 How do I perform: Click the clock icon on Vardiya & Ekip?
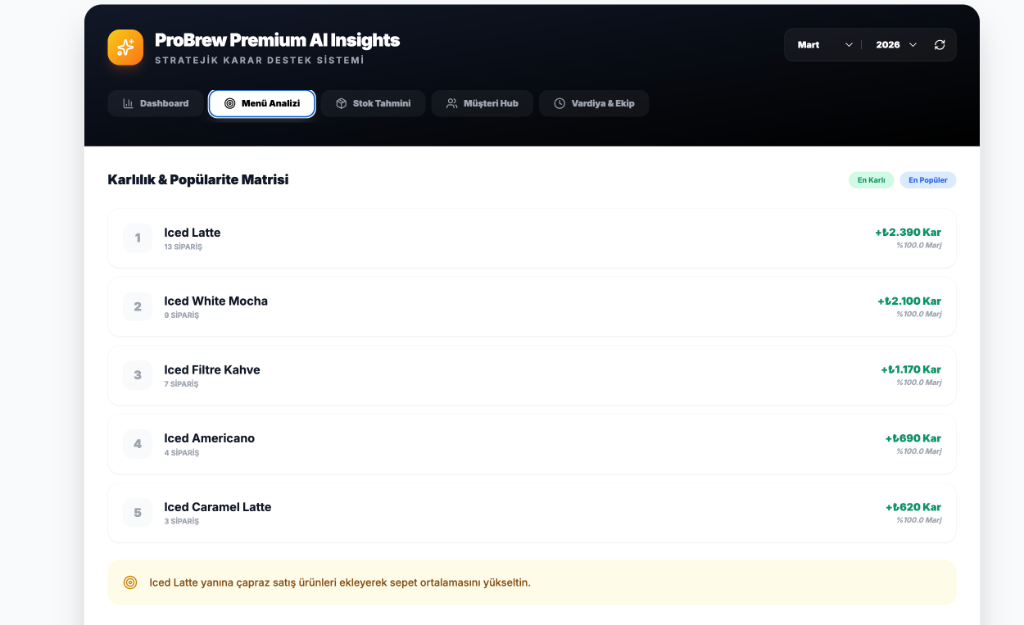(559, 104)
